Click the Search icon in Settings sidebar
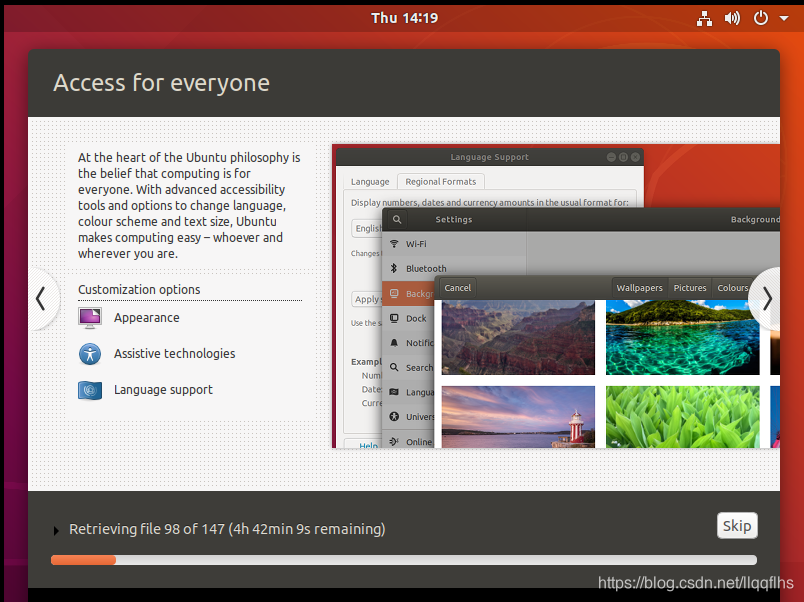This screenshot has width=804, height=602. (x=394, y=368)
